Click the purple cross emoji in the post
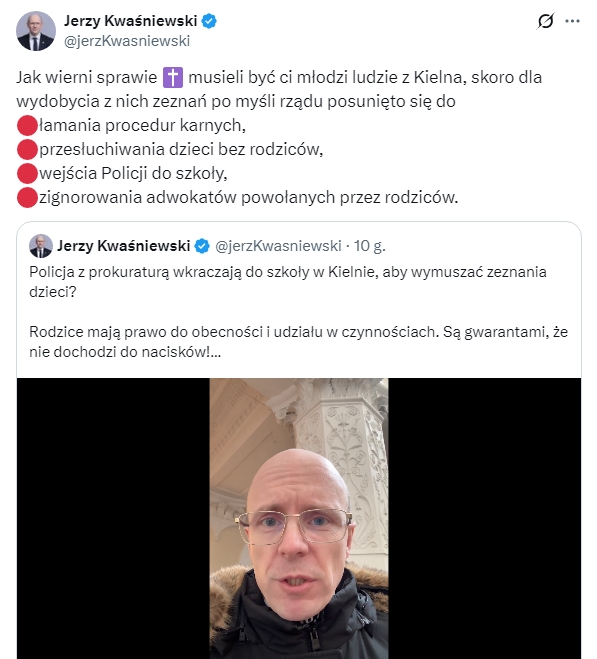This screenshot has height=659, width=597. tap(173, 78)
